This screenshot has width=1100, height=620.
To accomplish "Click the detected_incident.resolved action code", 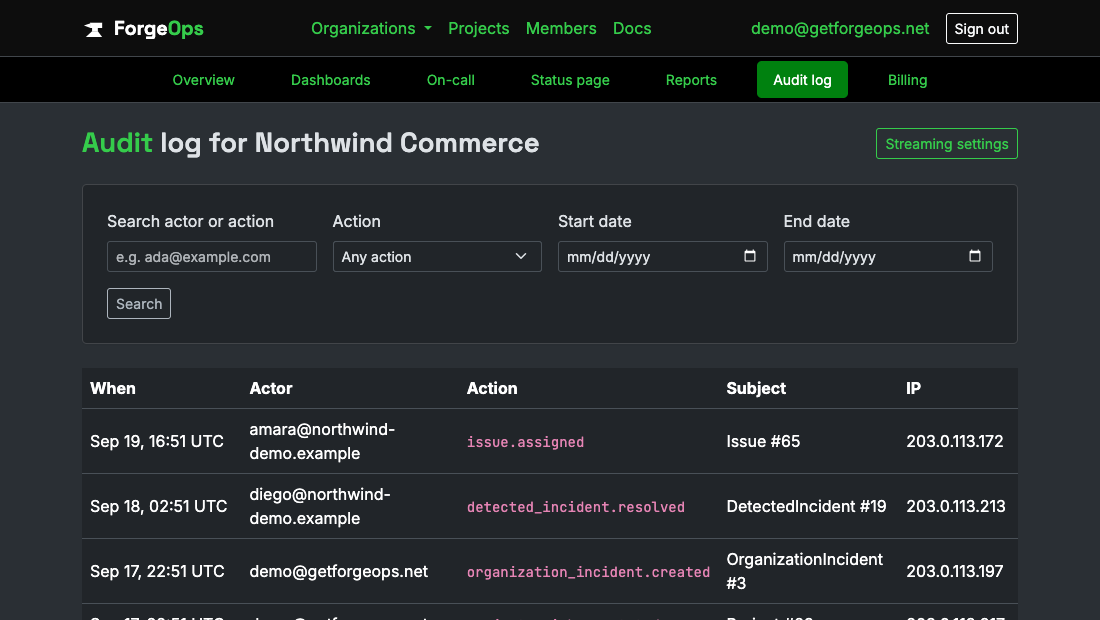I will tap(576, 507).
